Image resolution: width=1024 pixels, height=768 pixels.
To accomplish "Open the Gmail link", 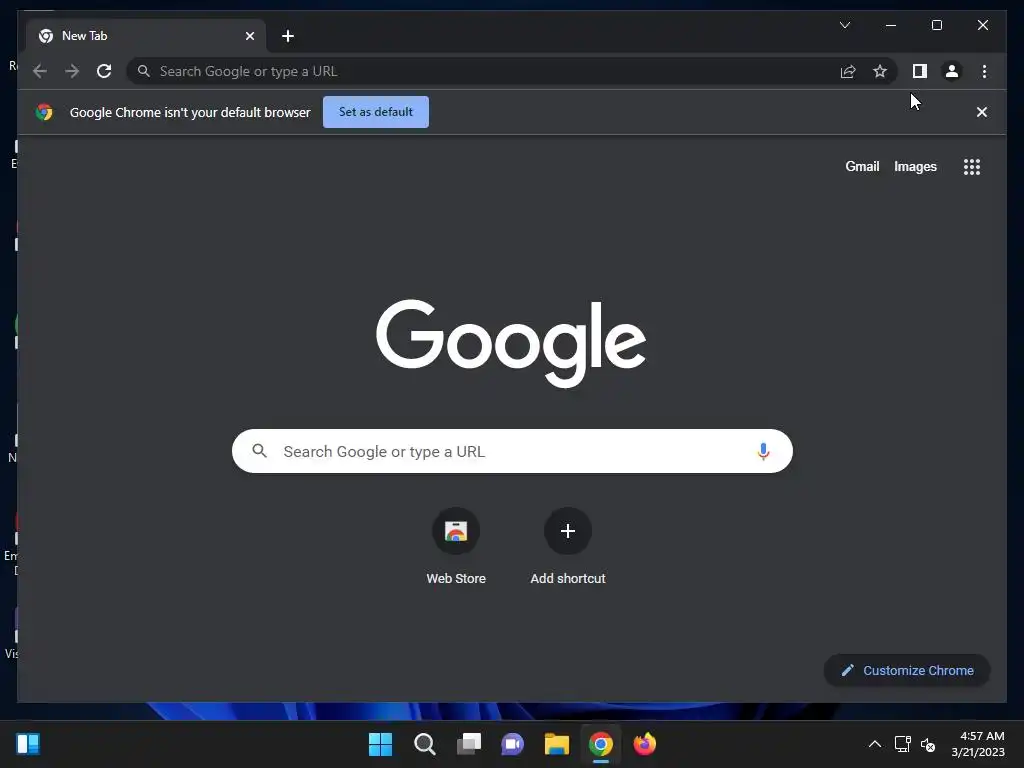I will coord(862,167).
